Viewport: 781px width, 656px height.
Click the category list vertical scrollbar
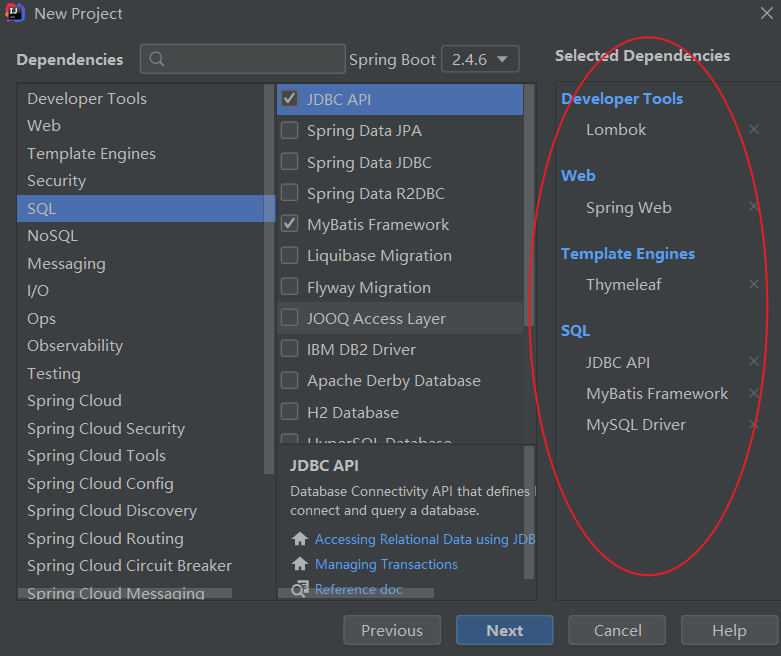click(x=269, y=279)
